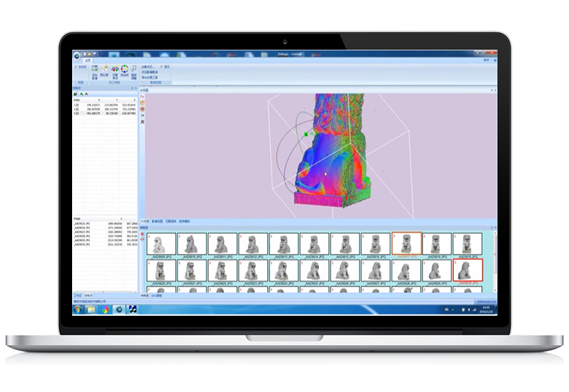
Task: Select the second row in the coordinates table
Action: click(x=105, y=109)
